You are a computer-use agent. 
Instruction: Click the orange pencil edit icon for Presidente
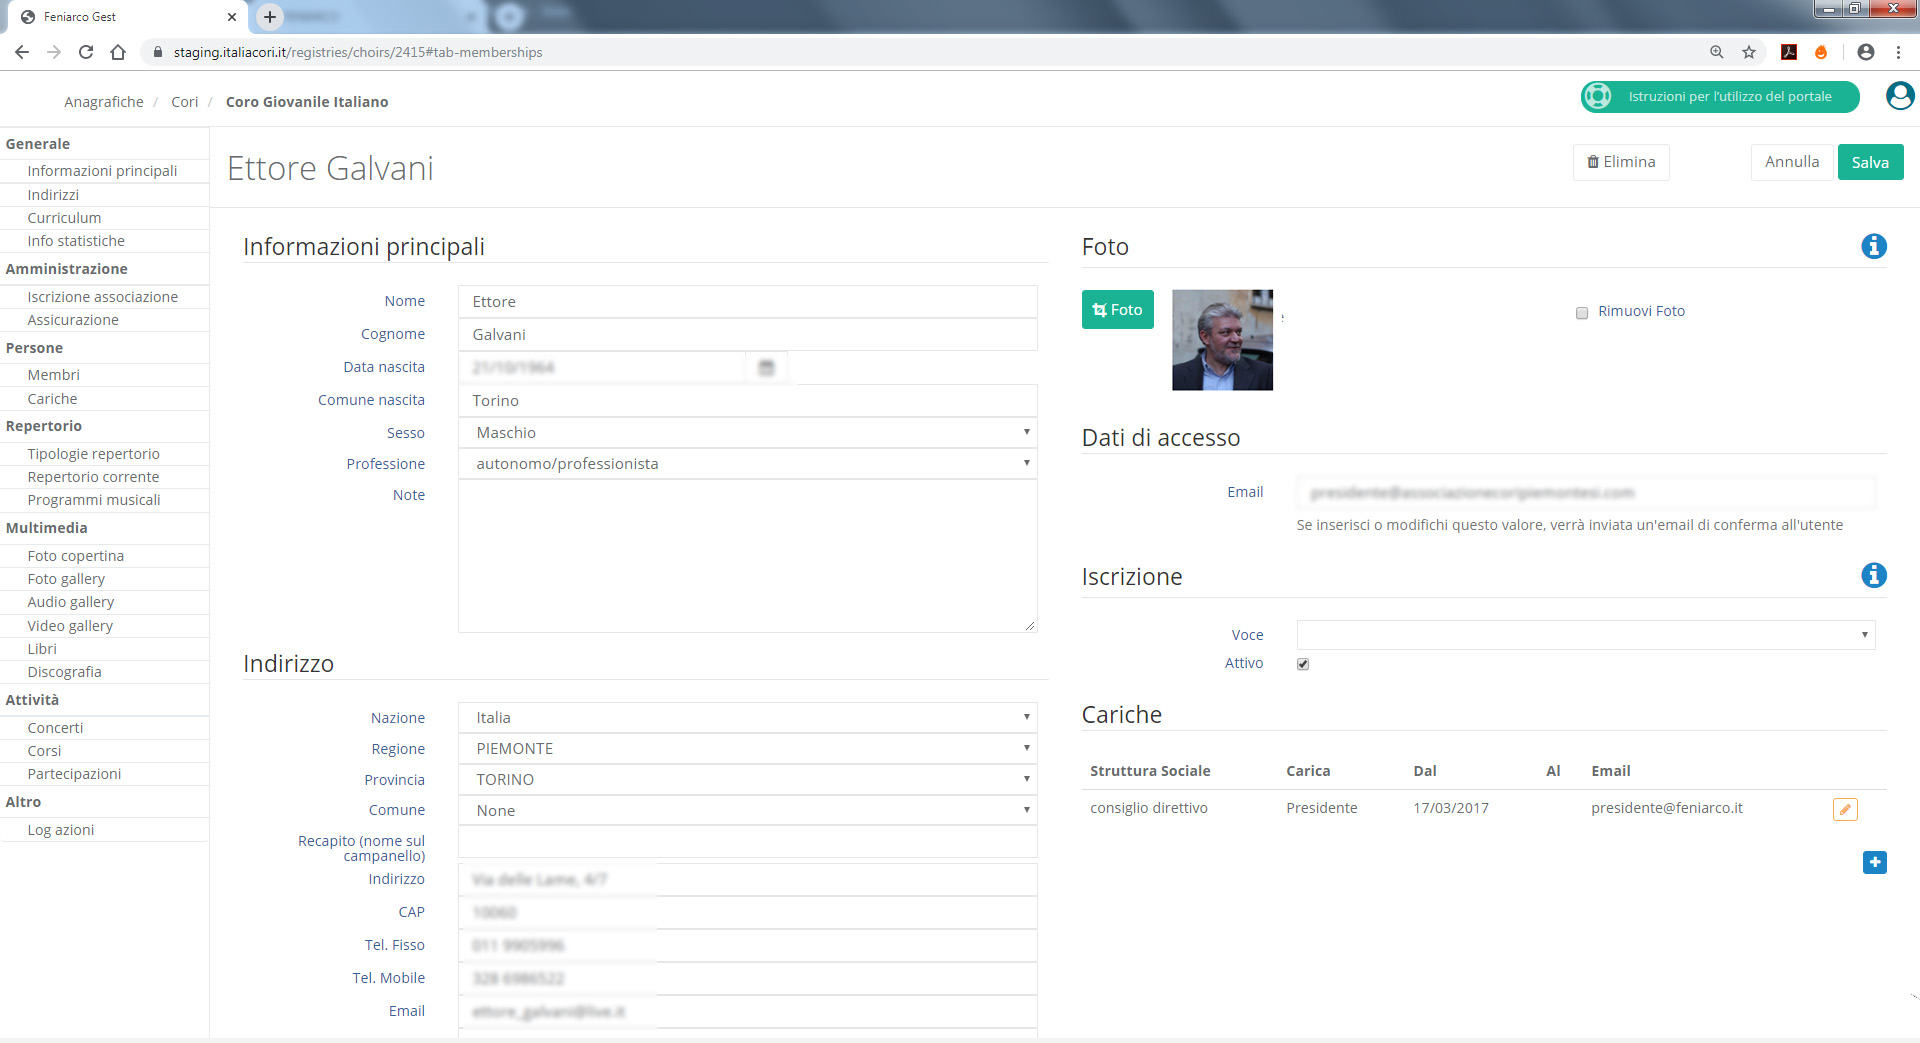coord(1845,809)
